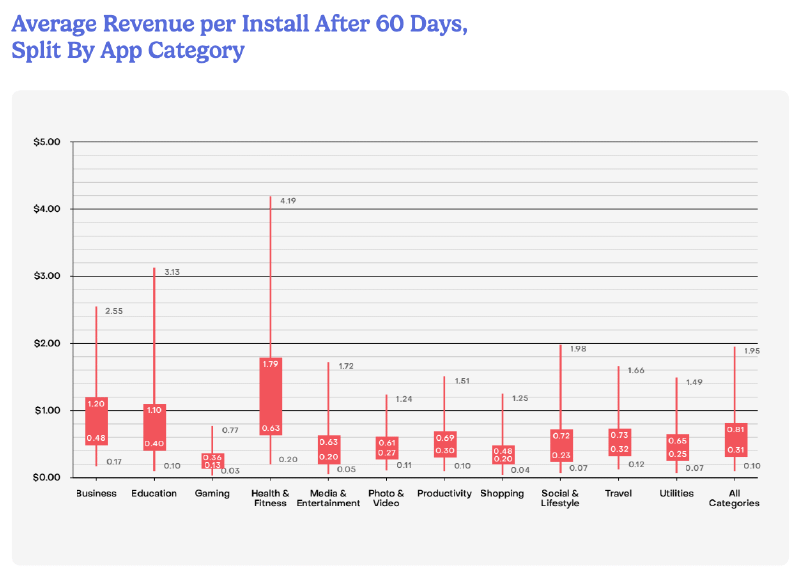800x576 pixels.
Task: Select the Utilities category red box
Action: tap(676, 447)
